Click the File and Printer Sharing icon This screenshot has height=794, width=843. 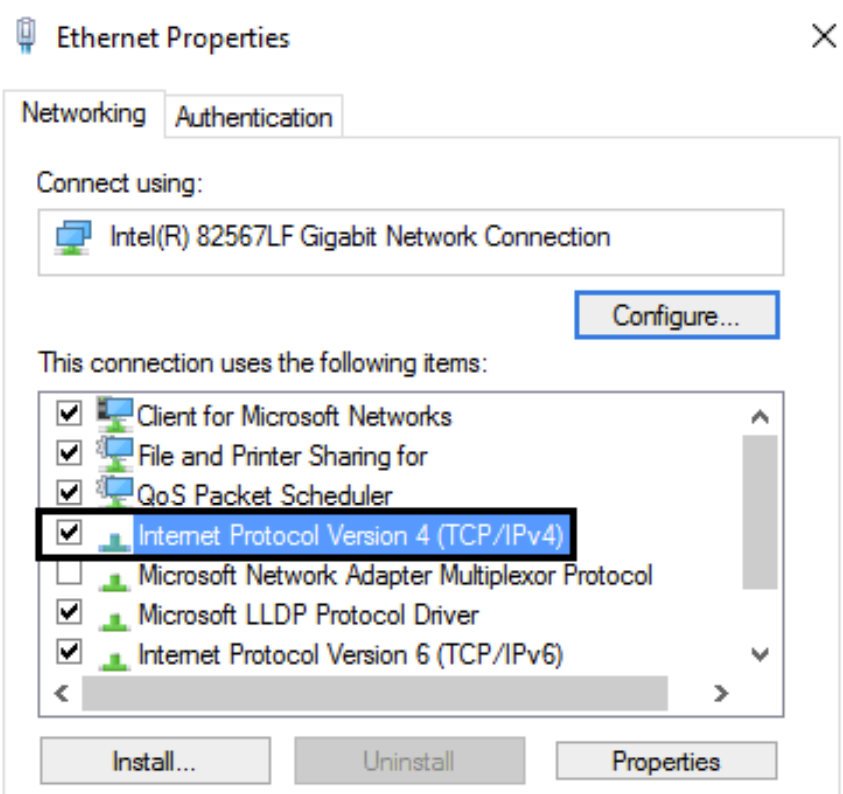coord(115,455)
